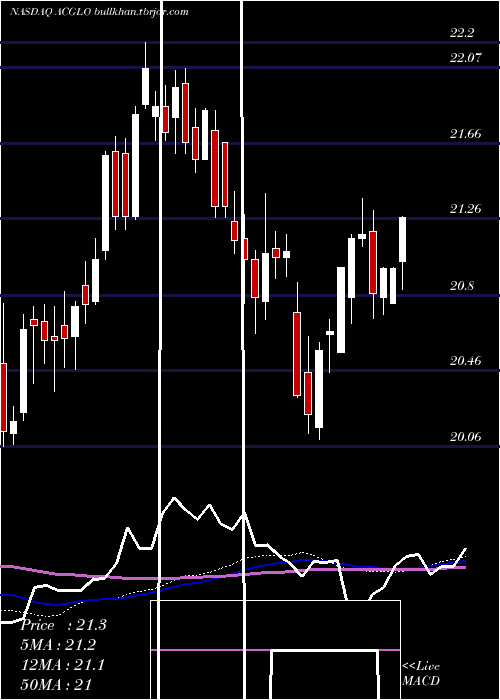Image resolution: width=500 pixels, height=700 pixels.
Task: Click the 20.46 price level label
Action: pyautogui.click(x=466, y=360)
